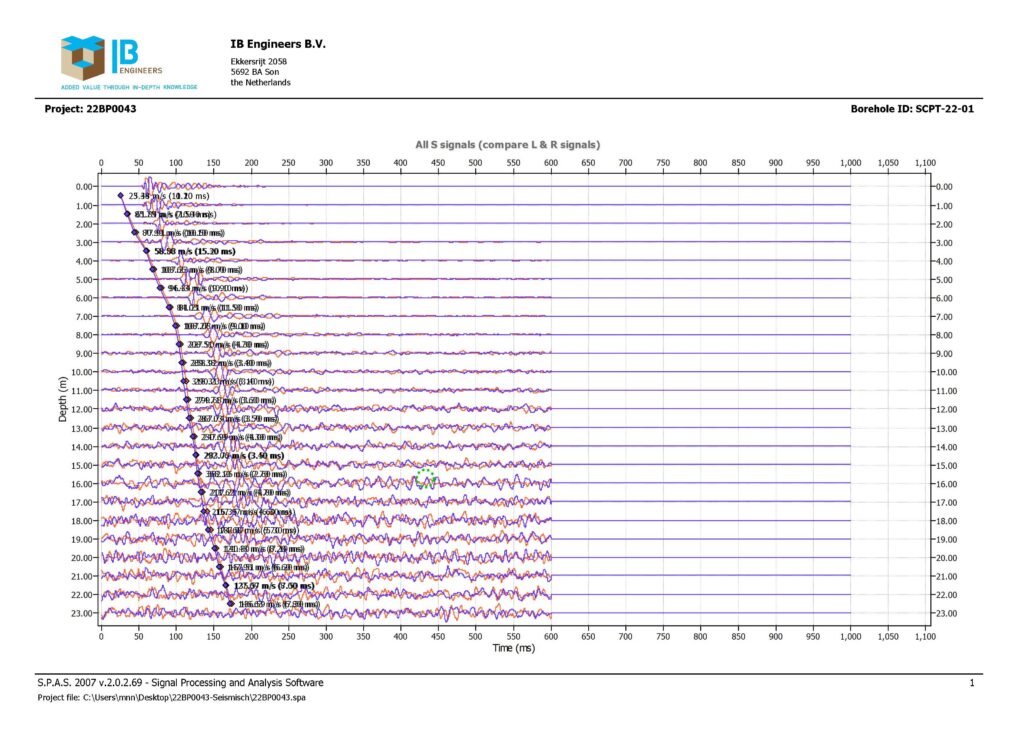
Task: Click the '500' tick on the top time axis
Action: pos(475,163)
